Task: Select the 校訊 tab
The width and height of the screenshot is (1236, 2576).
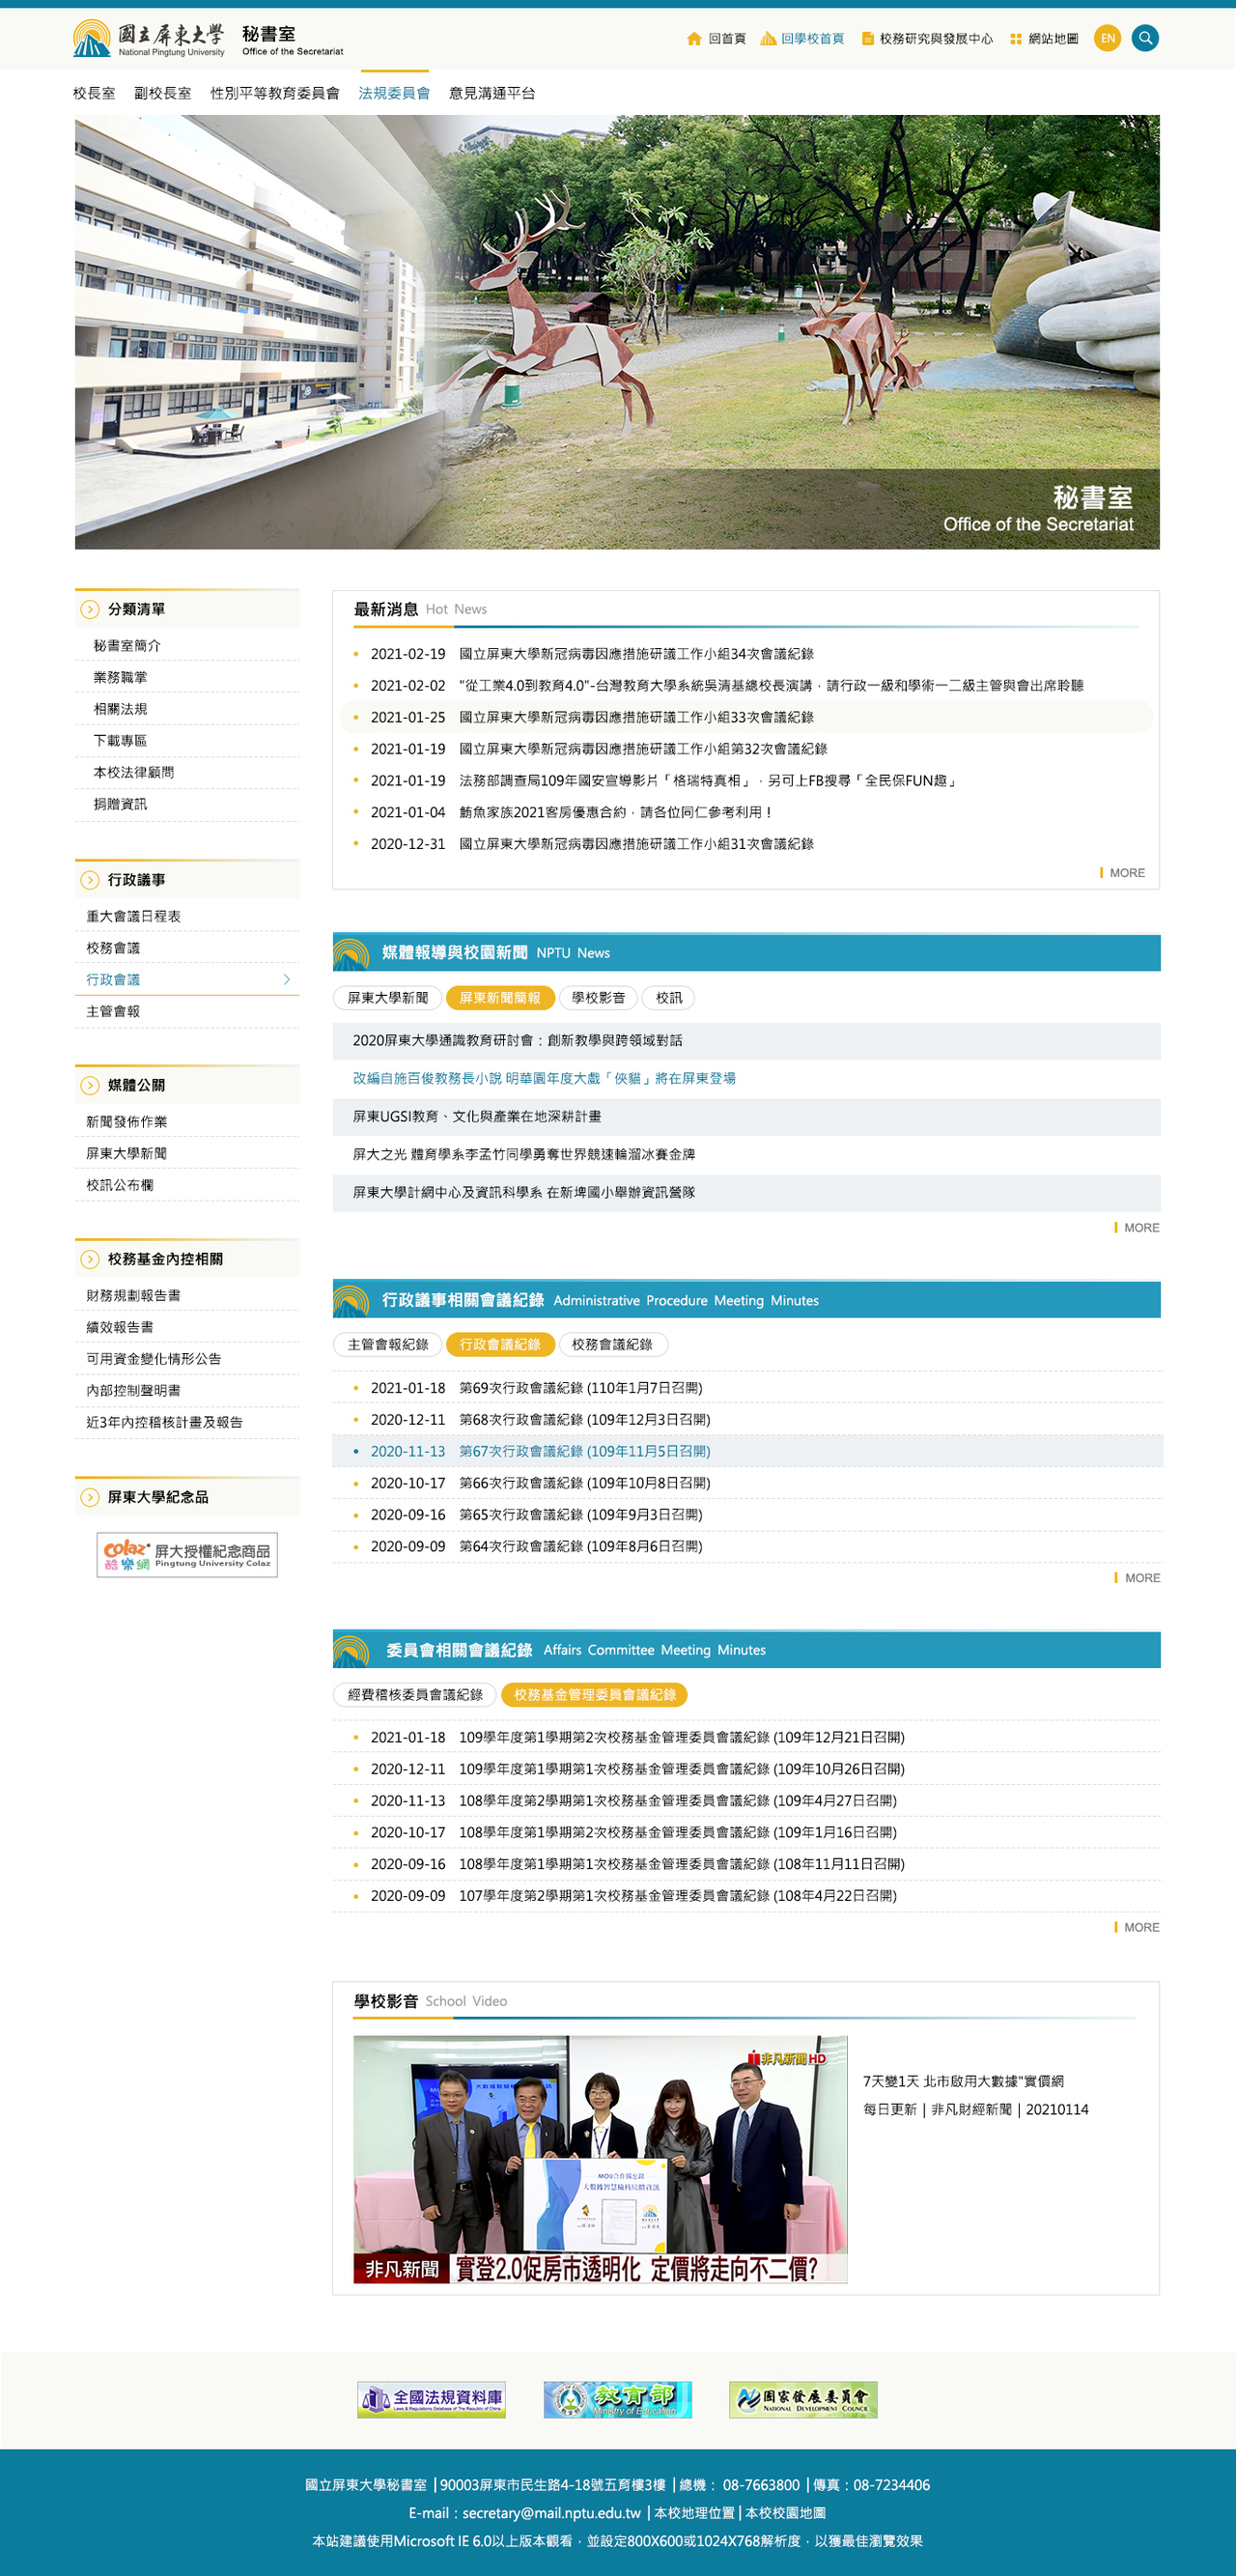Action: coord(669,998)
